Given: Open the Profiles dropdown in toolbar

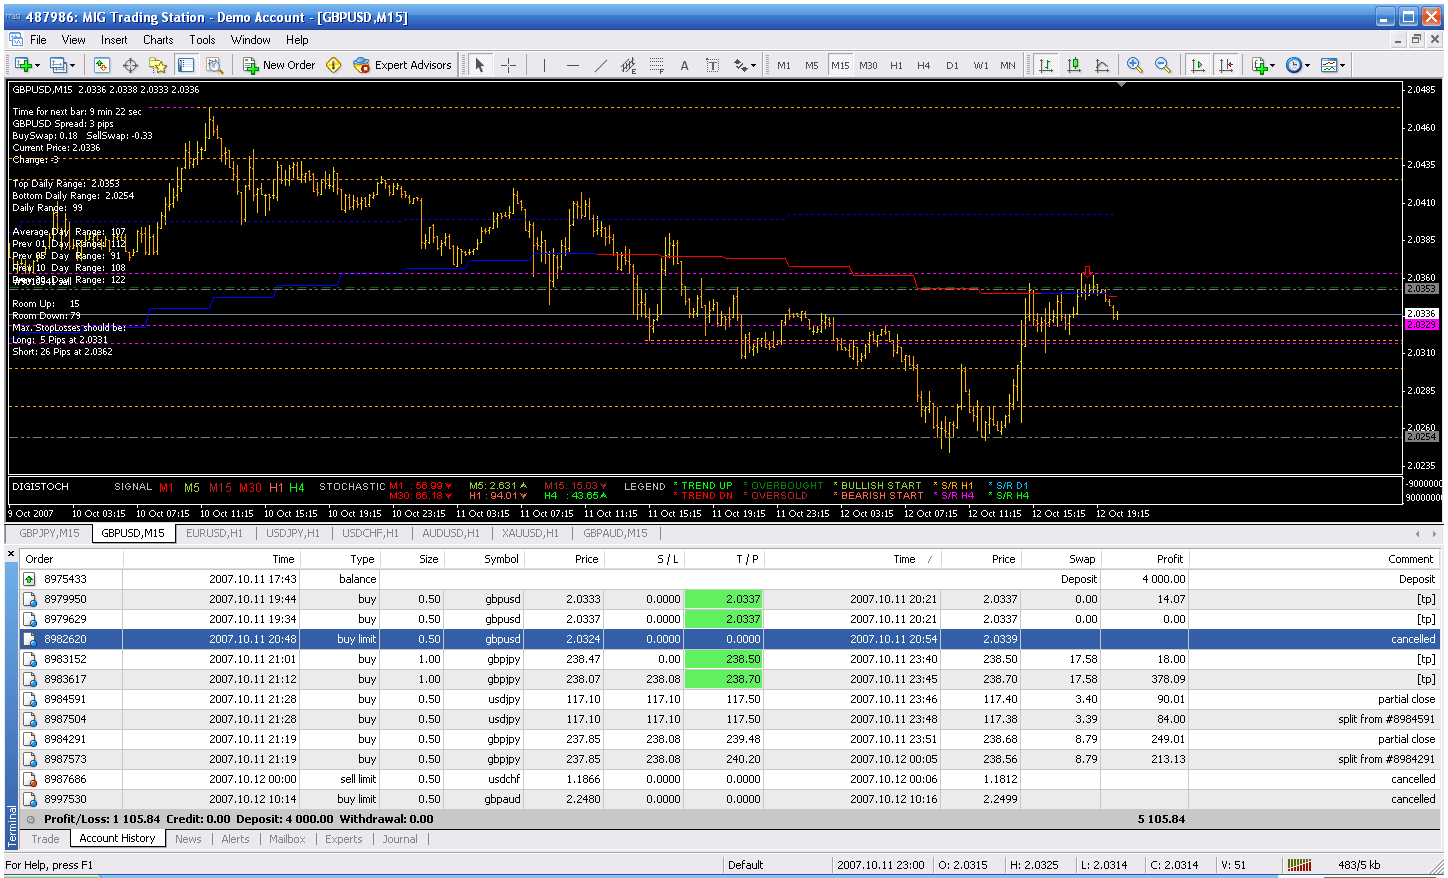Looking at the screenshot, I should click(72, 65).
